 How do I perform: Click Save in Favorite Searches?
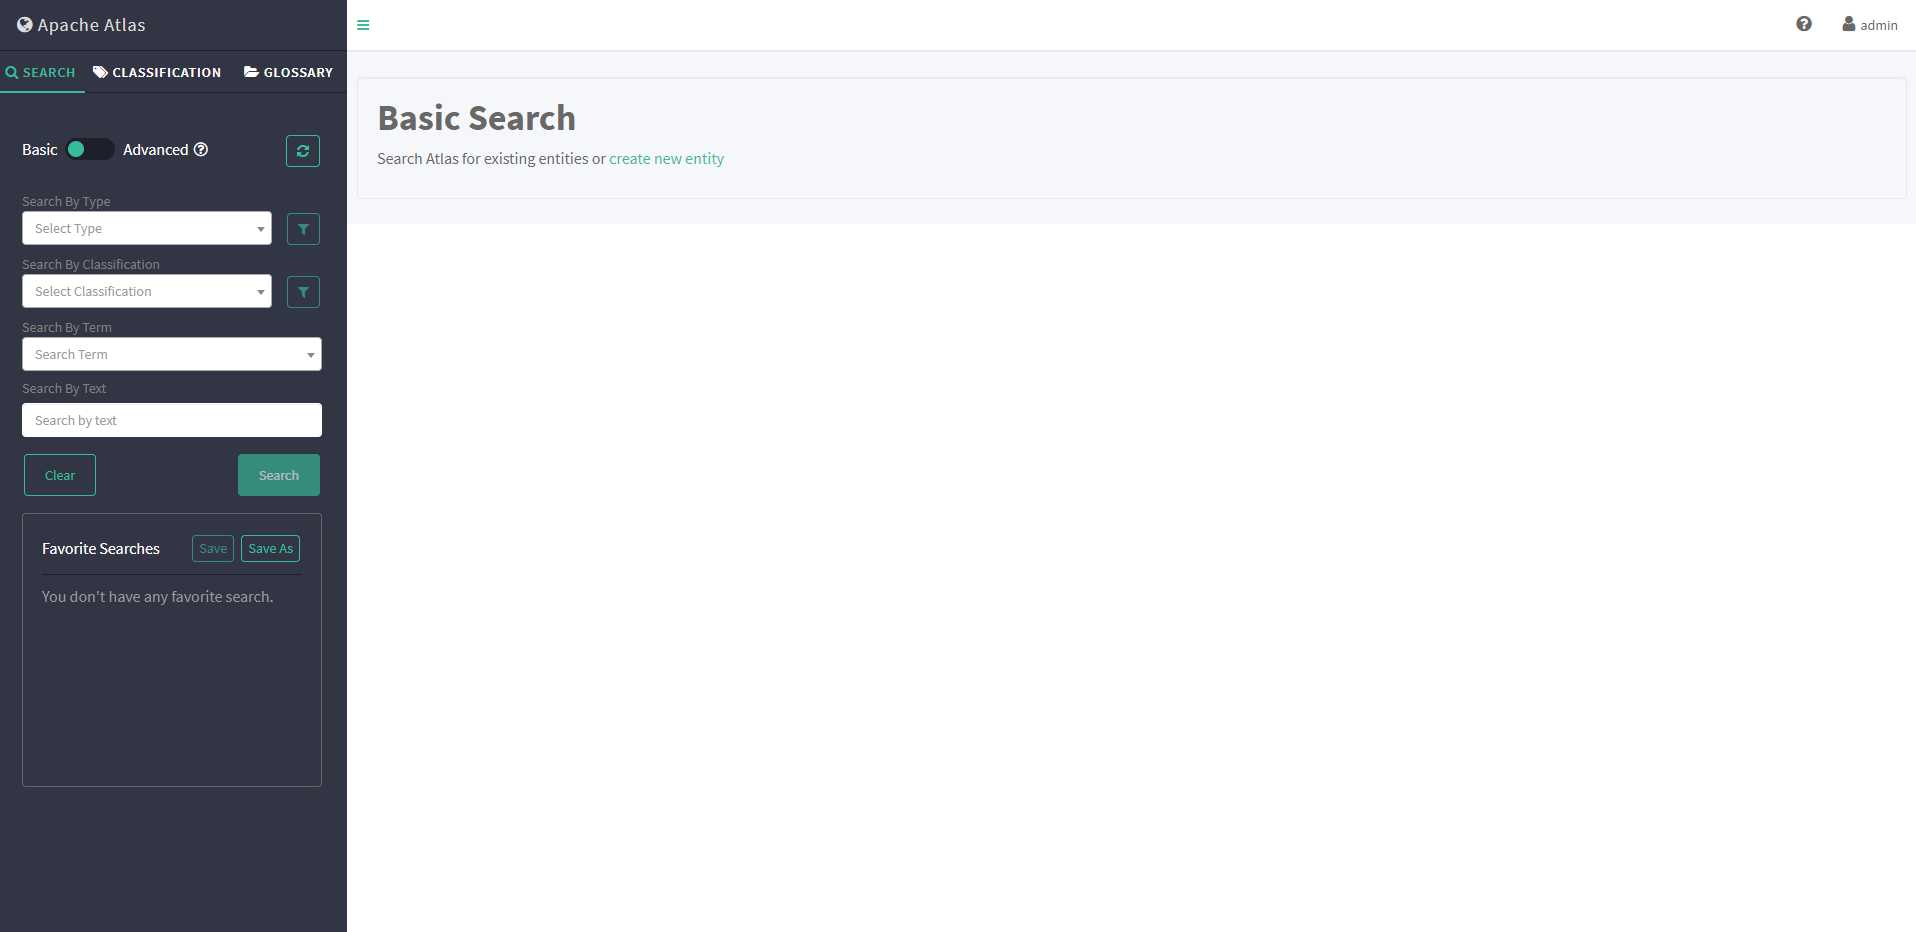click(x=213, y=548)
